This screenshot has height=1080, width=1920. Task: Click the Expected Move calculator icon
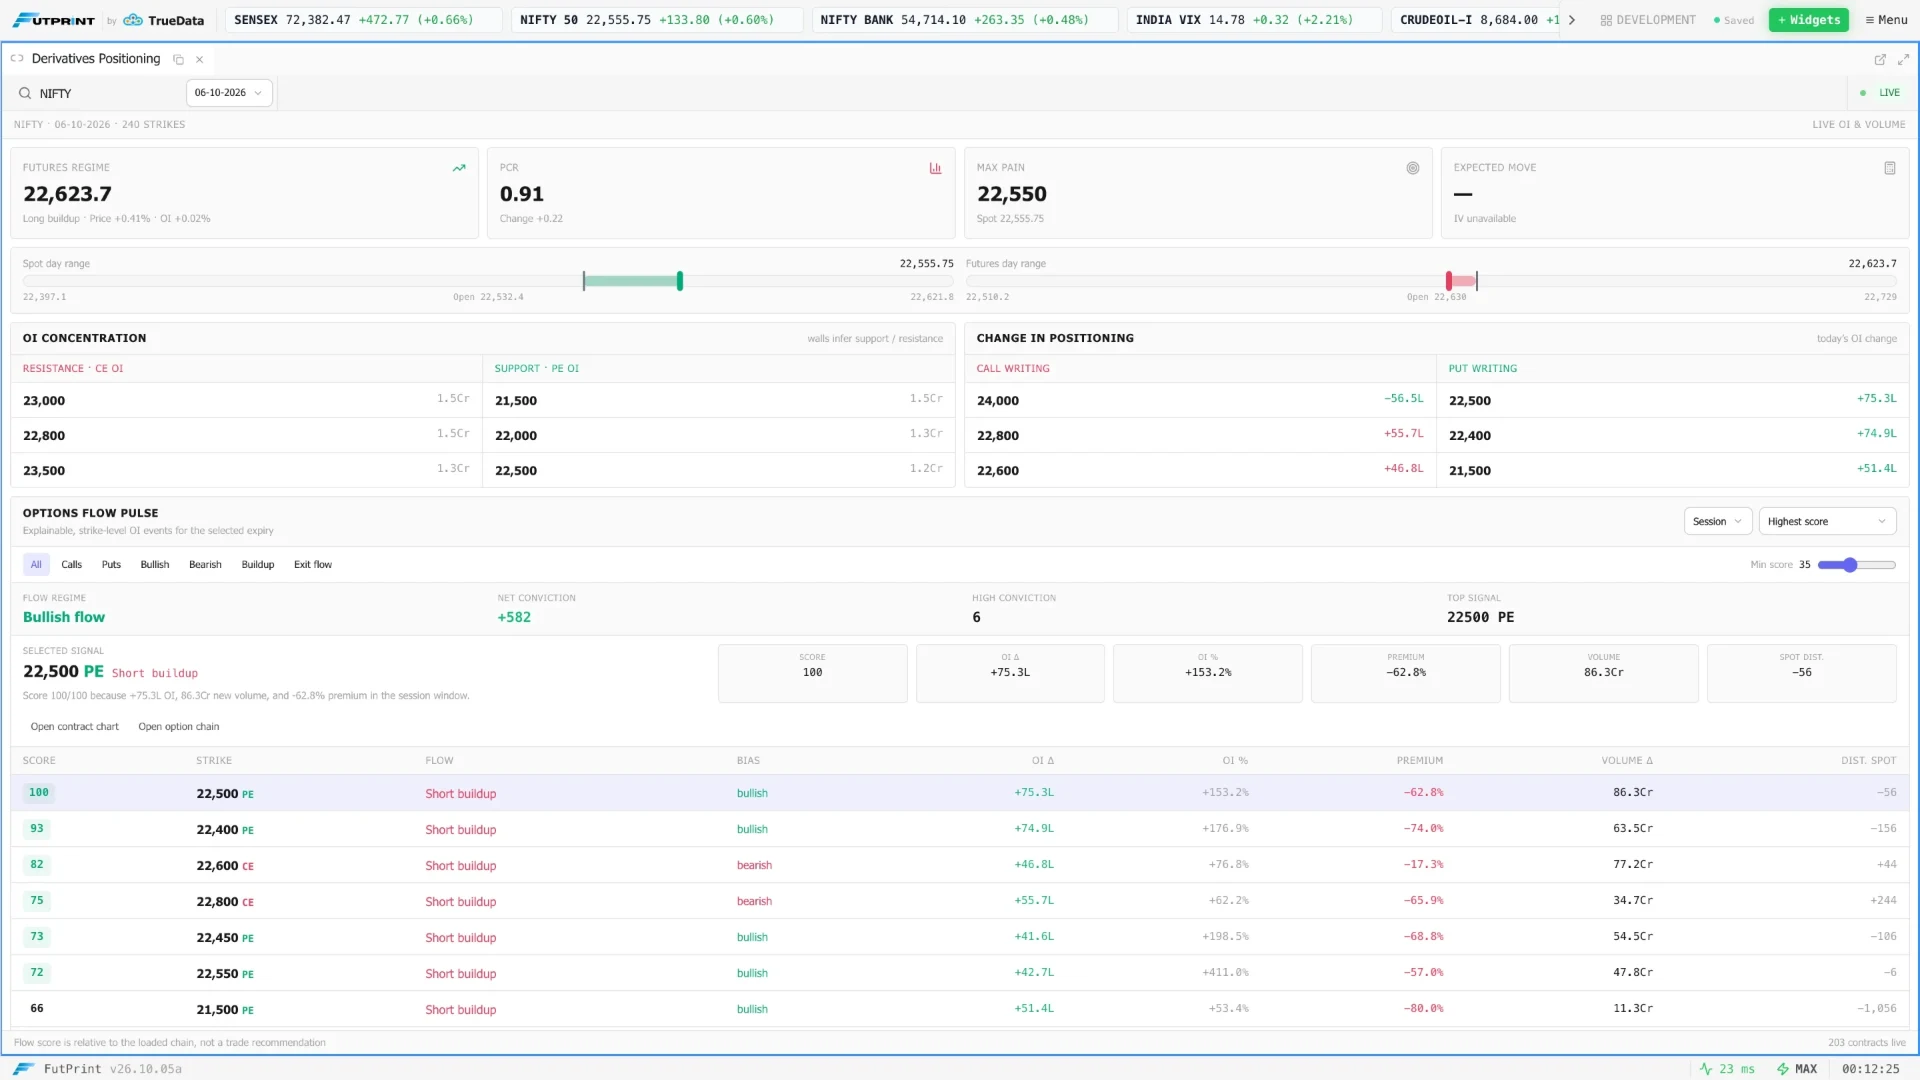[1890, 168]
